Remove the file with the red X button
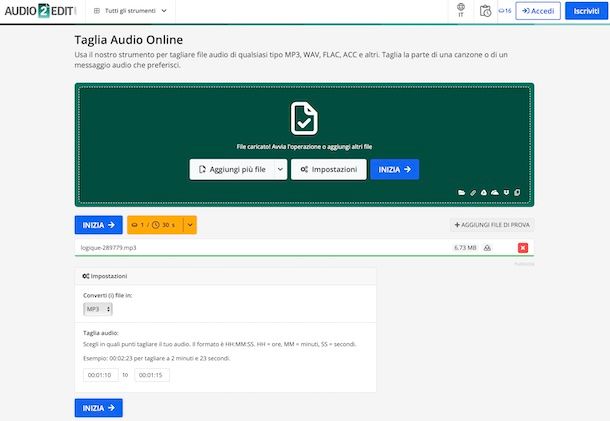 523,247
